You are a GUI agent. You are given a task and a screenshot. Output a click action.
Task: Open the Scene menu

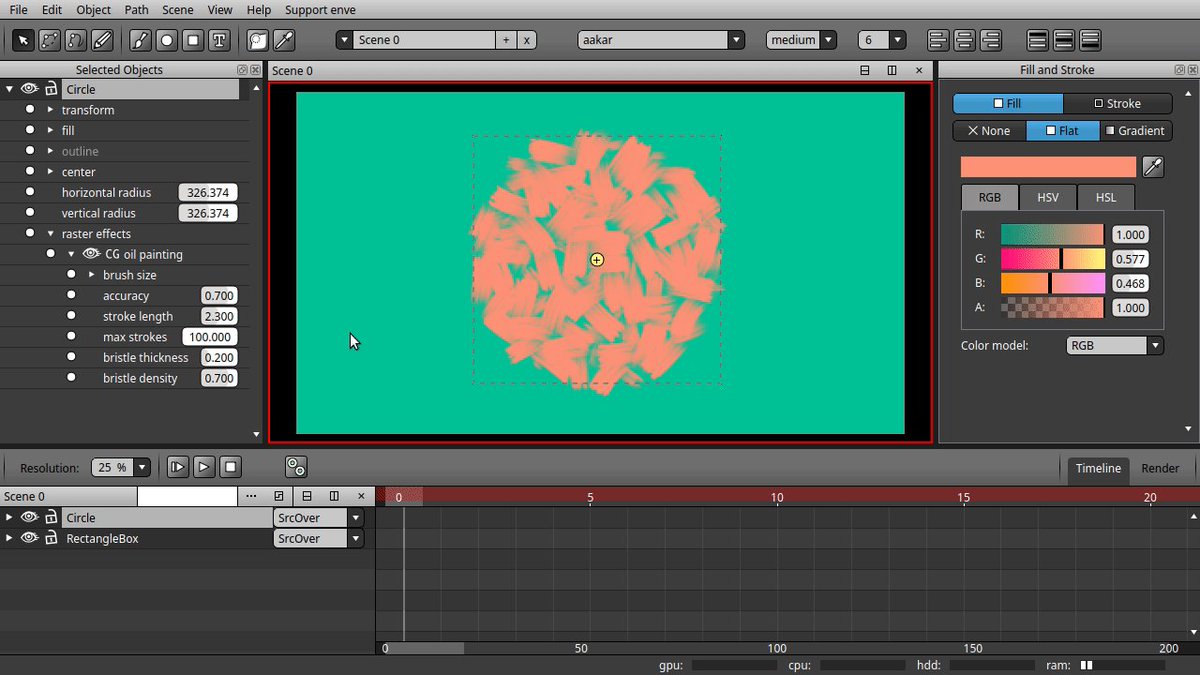(178, 10)
